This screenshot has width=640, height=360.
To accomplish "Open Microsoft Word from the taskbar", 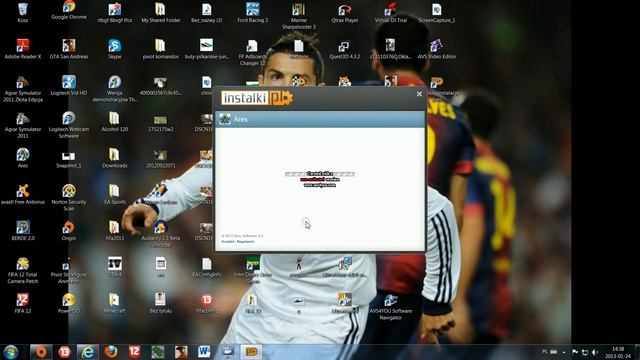I will click(x=204, y=352).
